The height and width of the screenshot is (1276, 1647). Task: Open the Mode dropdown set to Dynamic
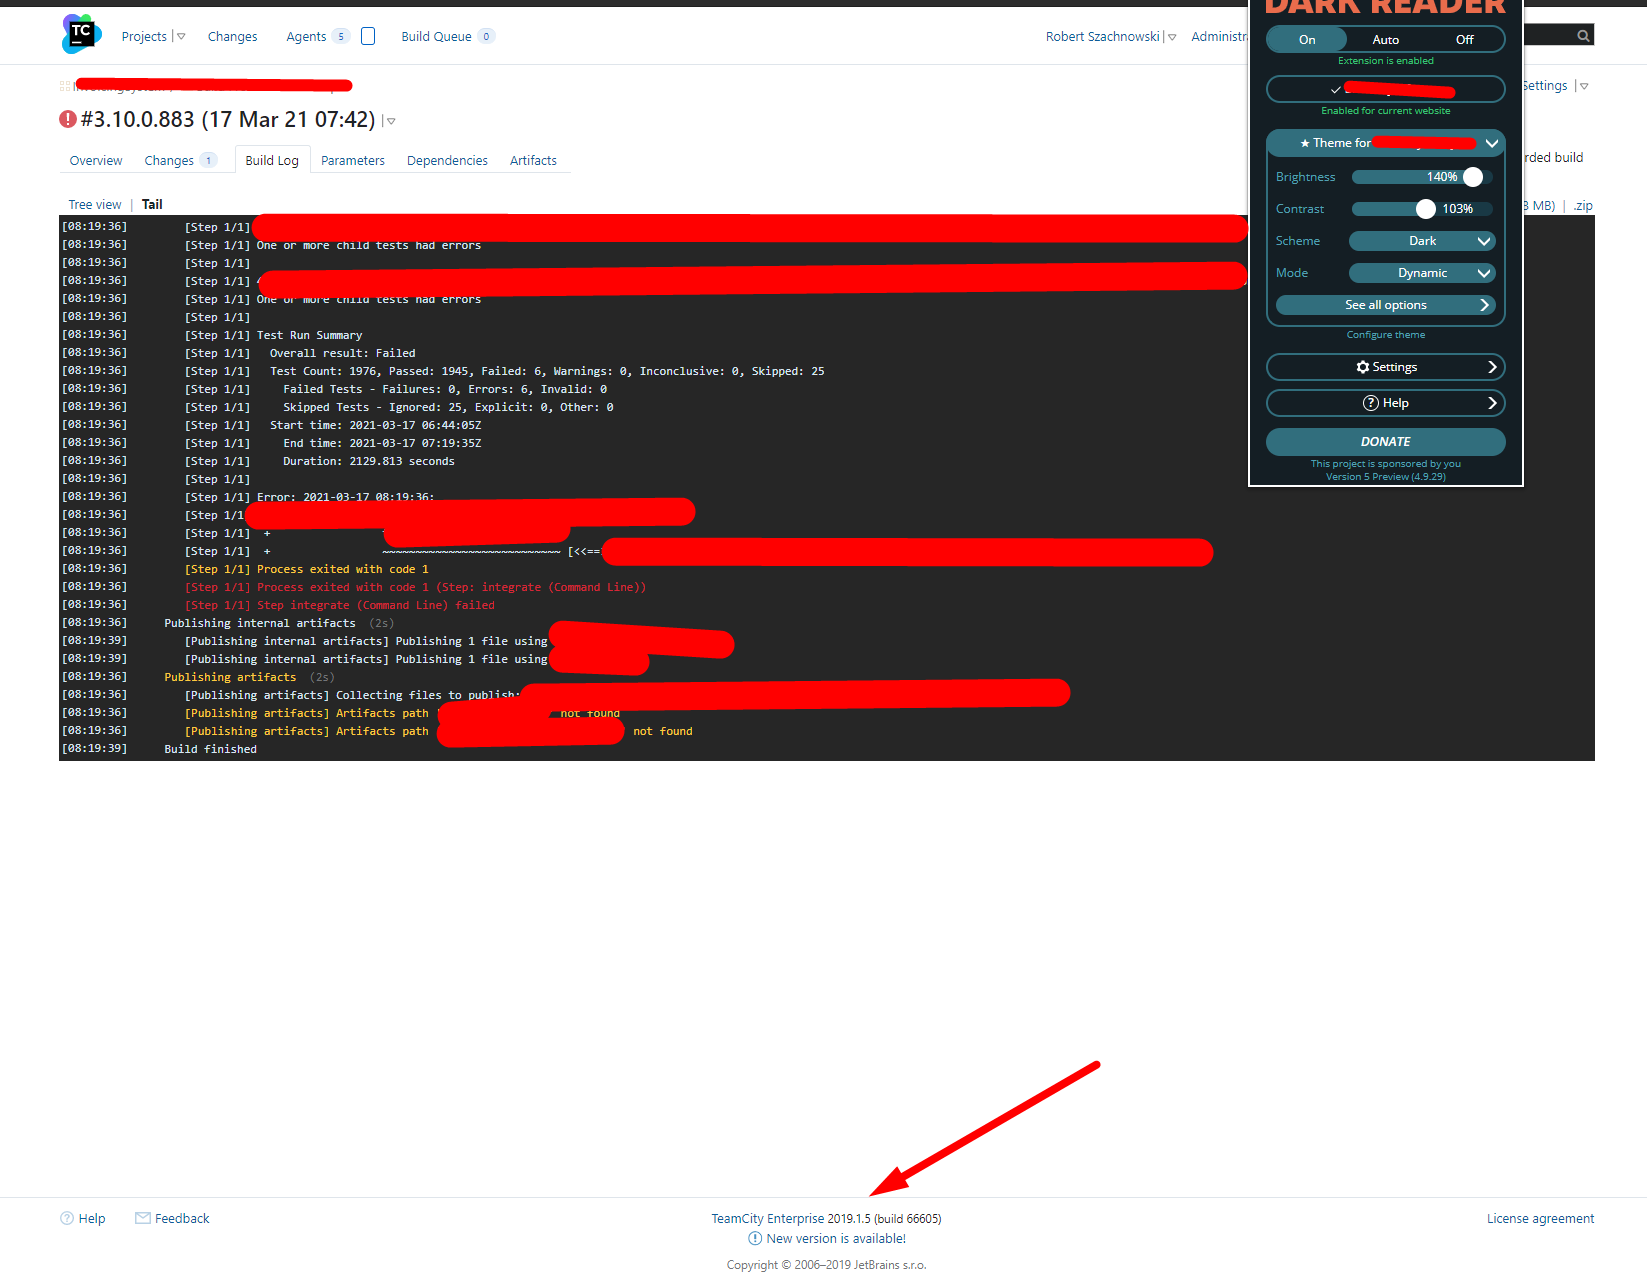pos(1422,272)
